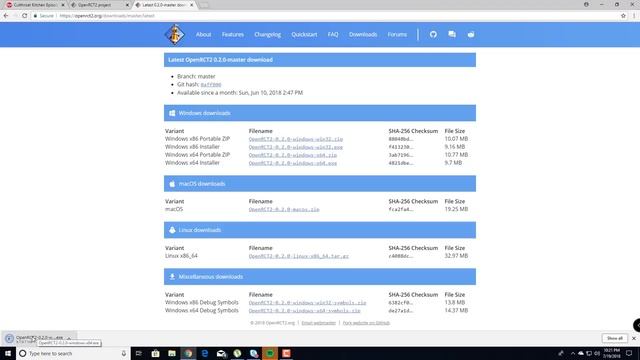
Task: Click the Email webmaster link
Action: [x=318, y=323]
